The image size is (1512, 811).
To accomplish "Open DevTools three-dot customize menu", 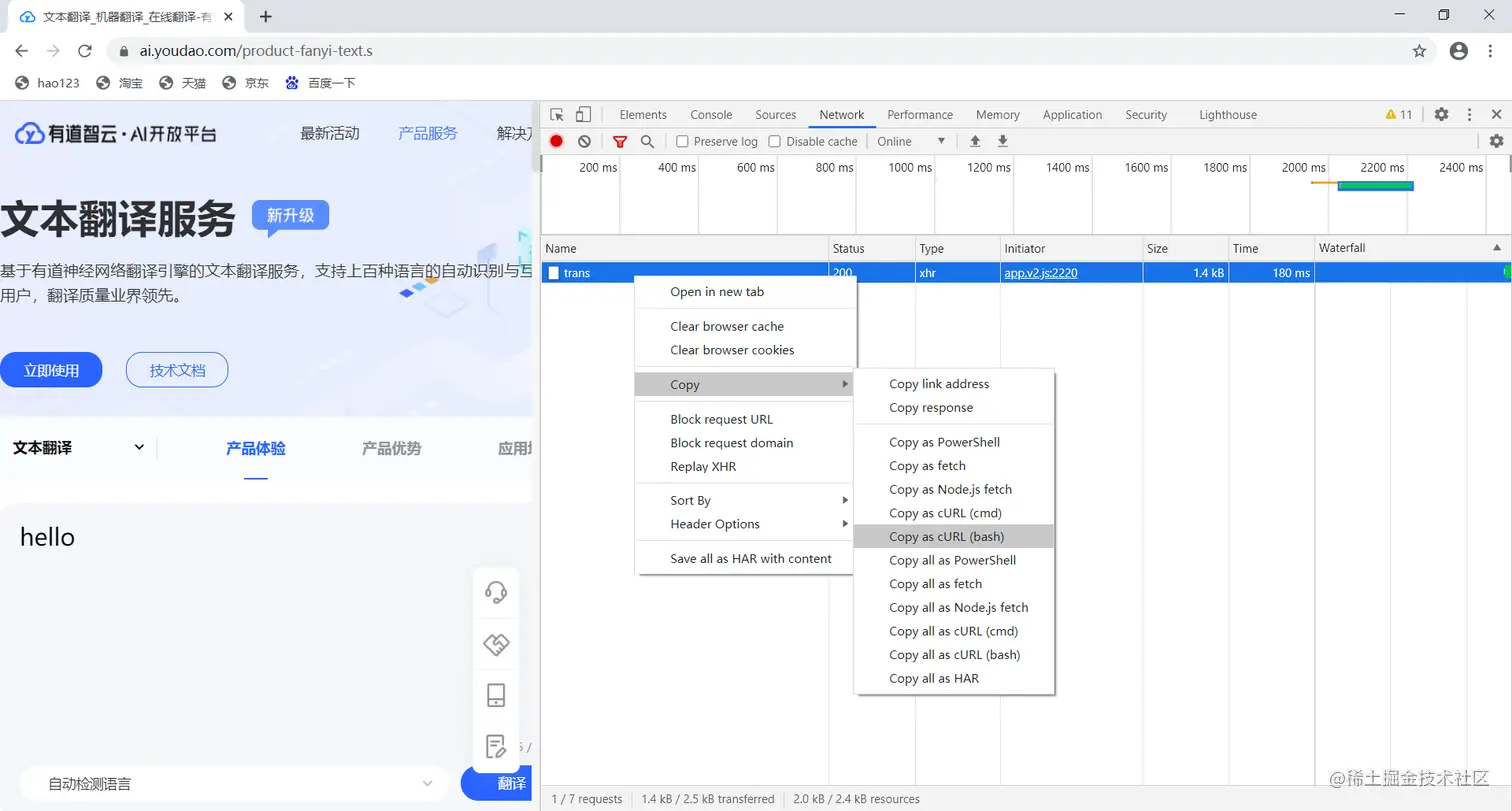I will pyautogui.click(x=1469, y=115).
